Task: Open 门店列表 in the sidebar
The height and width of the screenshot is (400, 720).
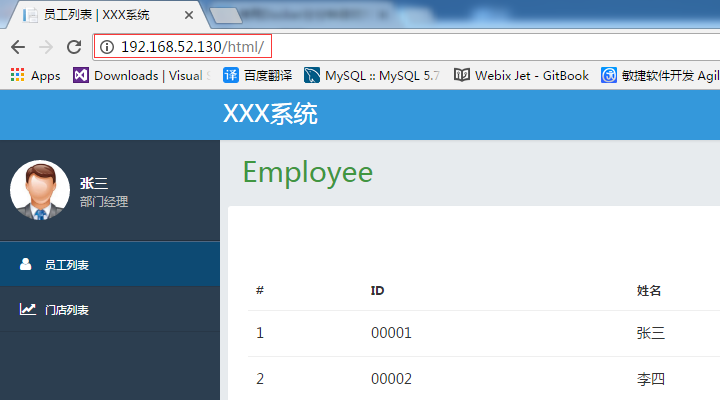Action: coord(110,310)
